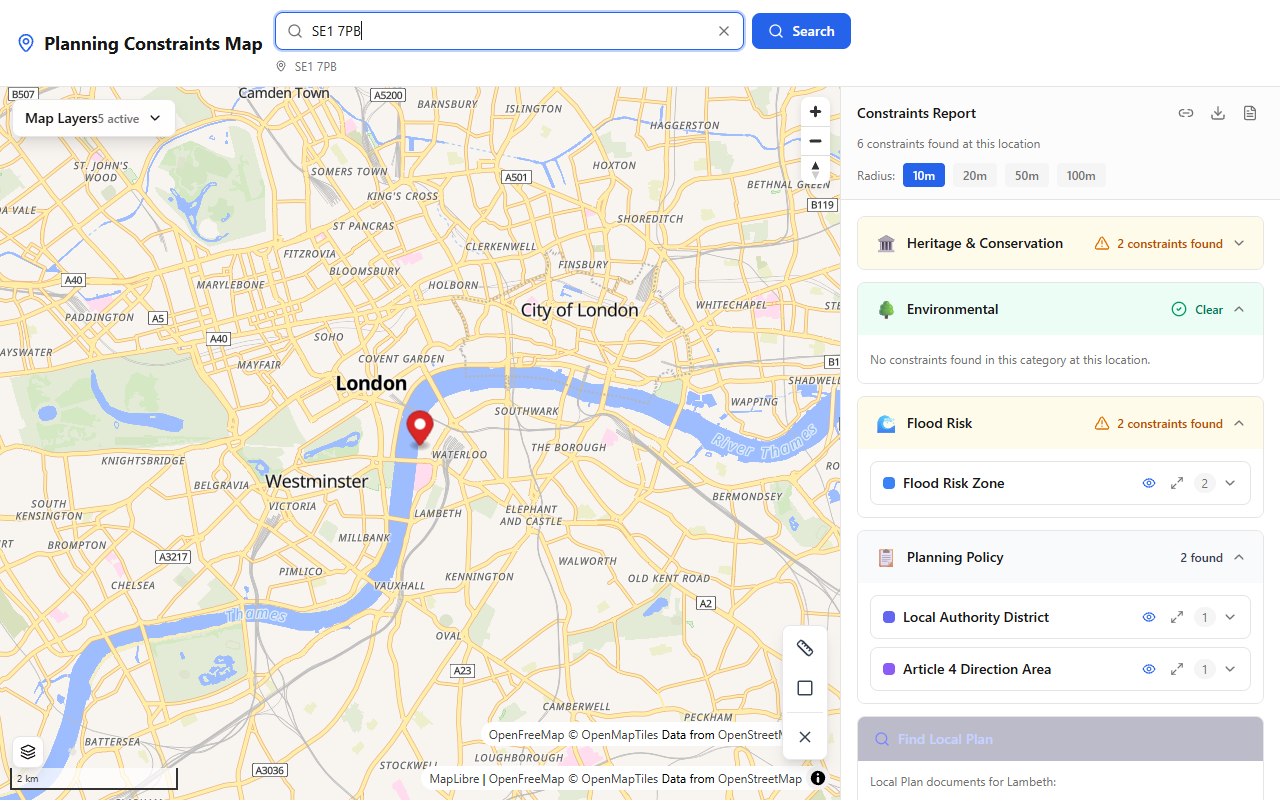Click the document export icon in report header

click(1250, 113)
